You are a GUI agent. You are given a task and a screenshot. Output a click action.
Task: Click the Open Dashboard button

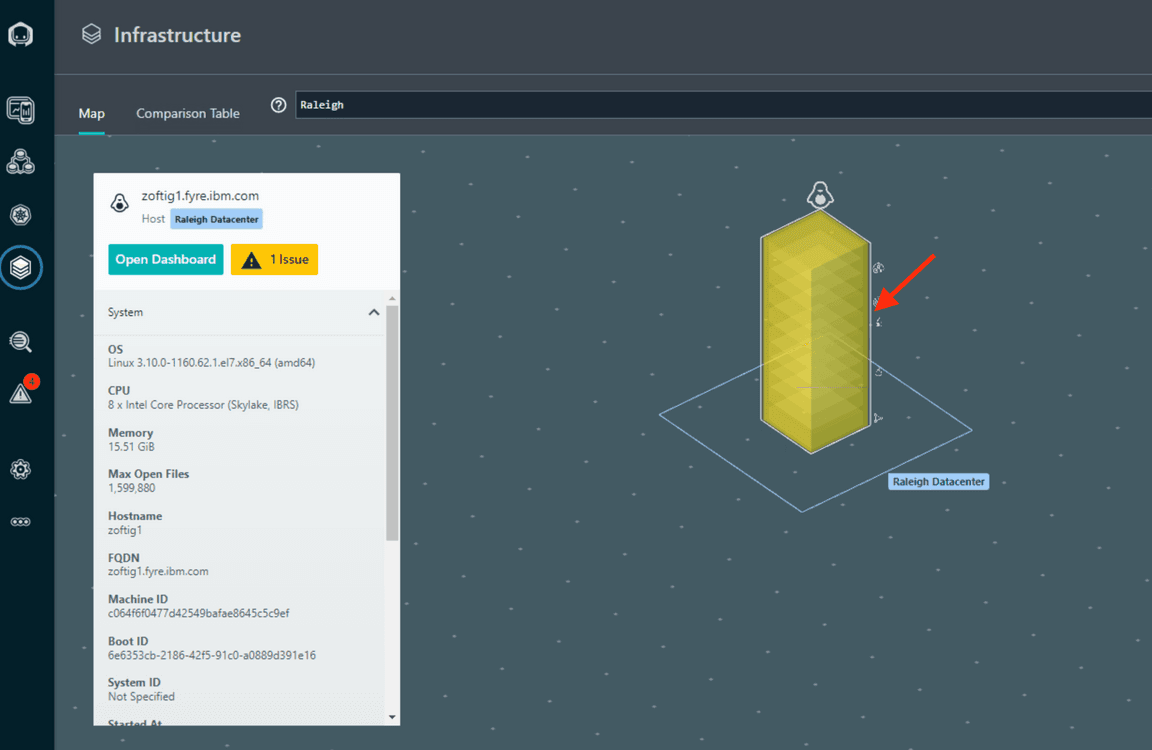click(165, 259)
